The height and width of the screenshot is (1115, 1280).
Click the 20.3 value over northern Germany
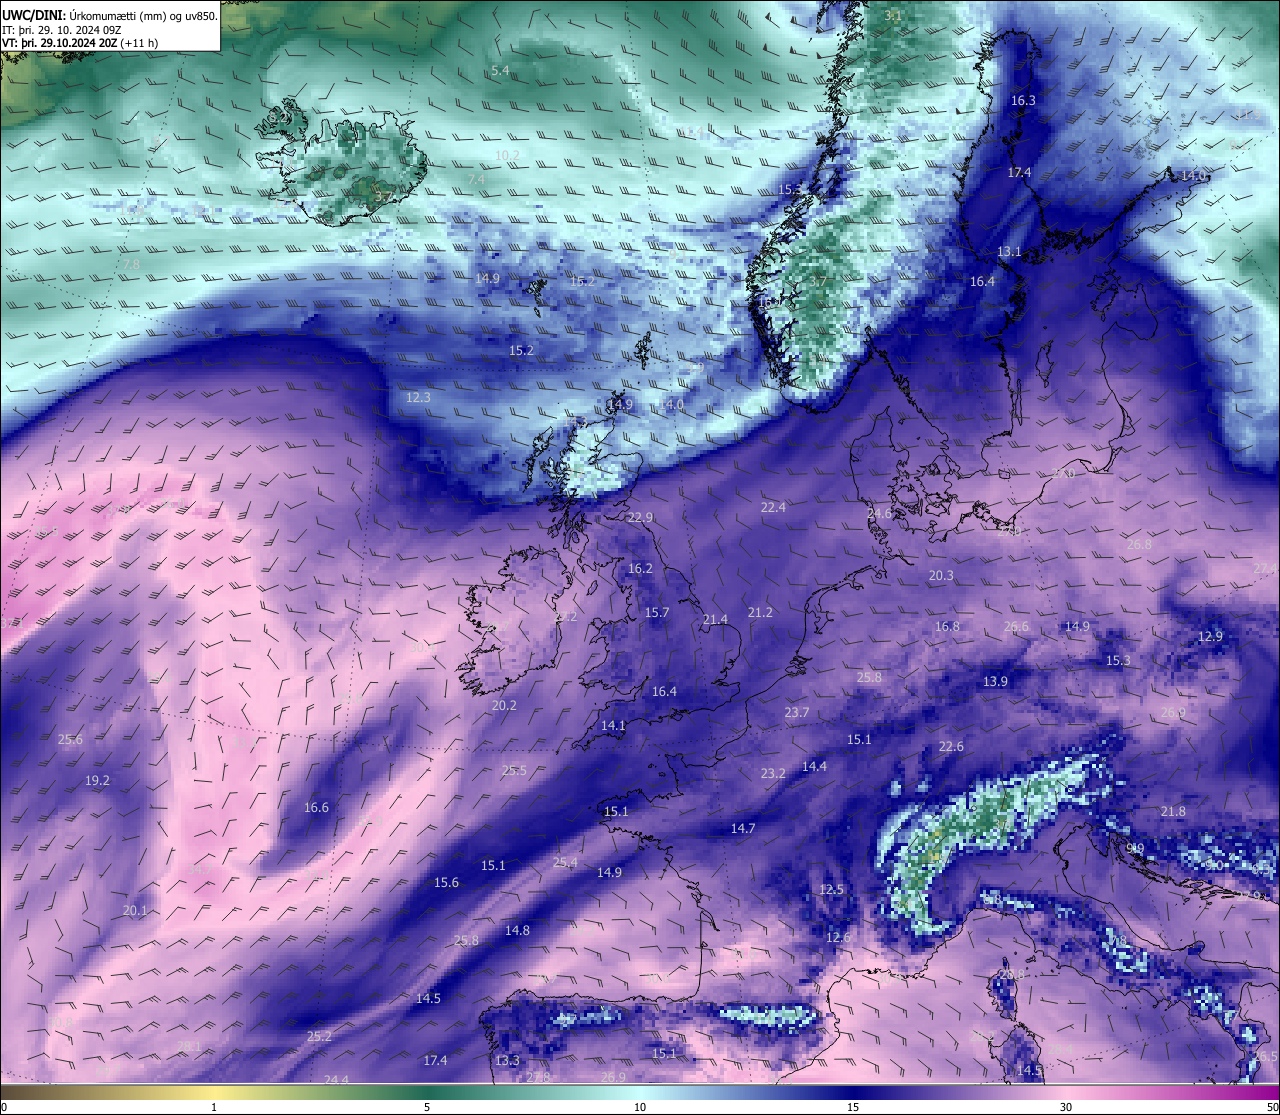tap(941, 576)
